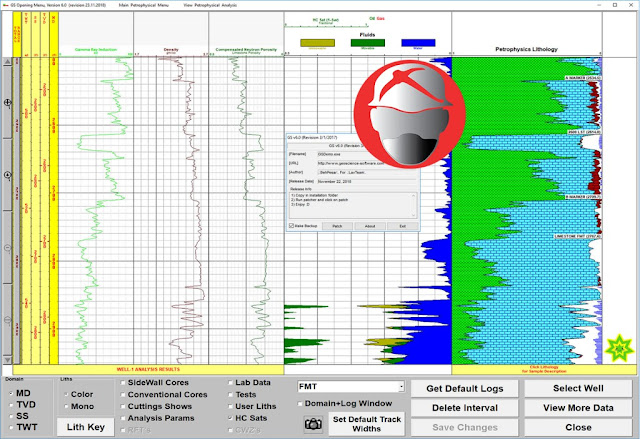The image size is (640, 439).
Task: Select the TWT domain option
Action: 11,428
